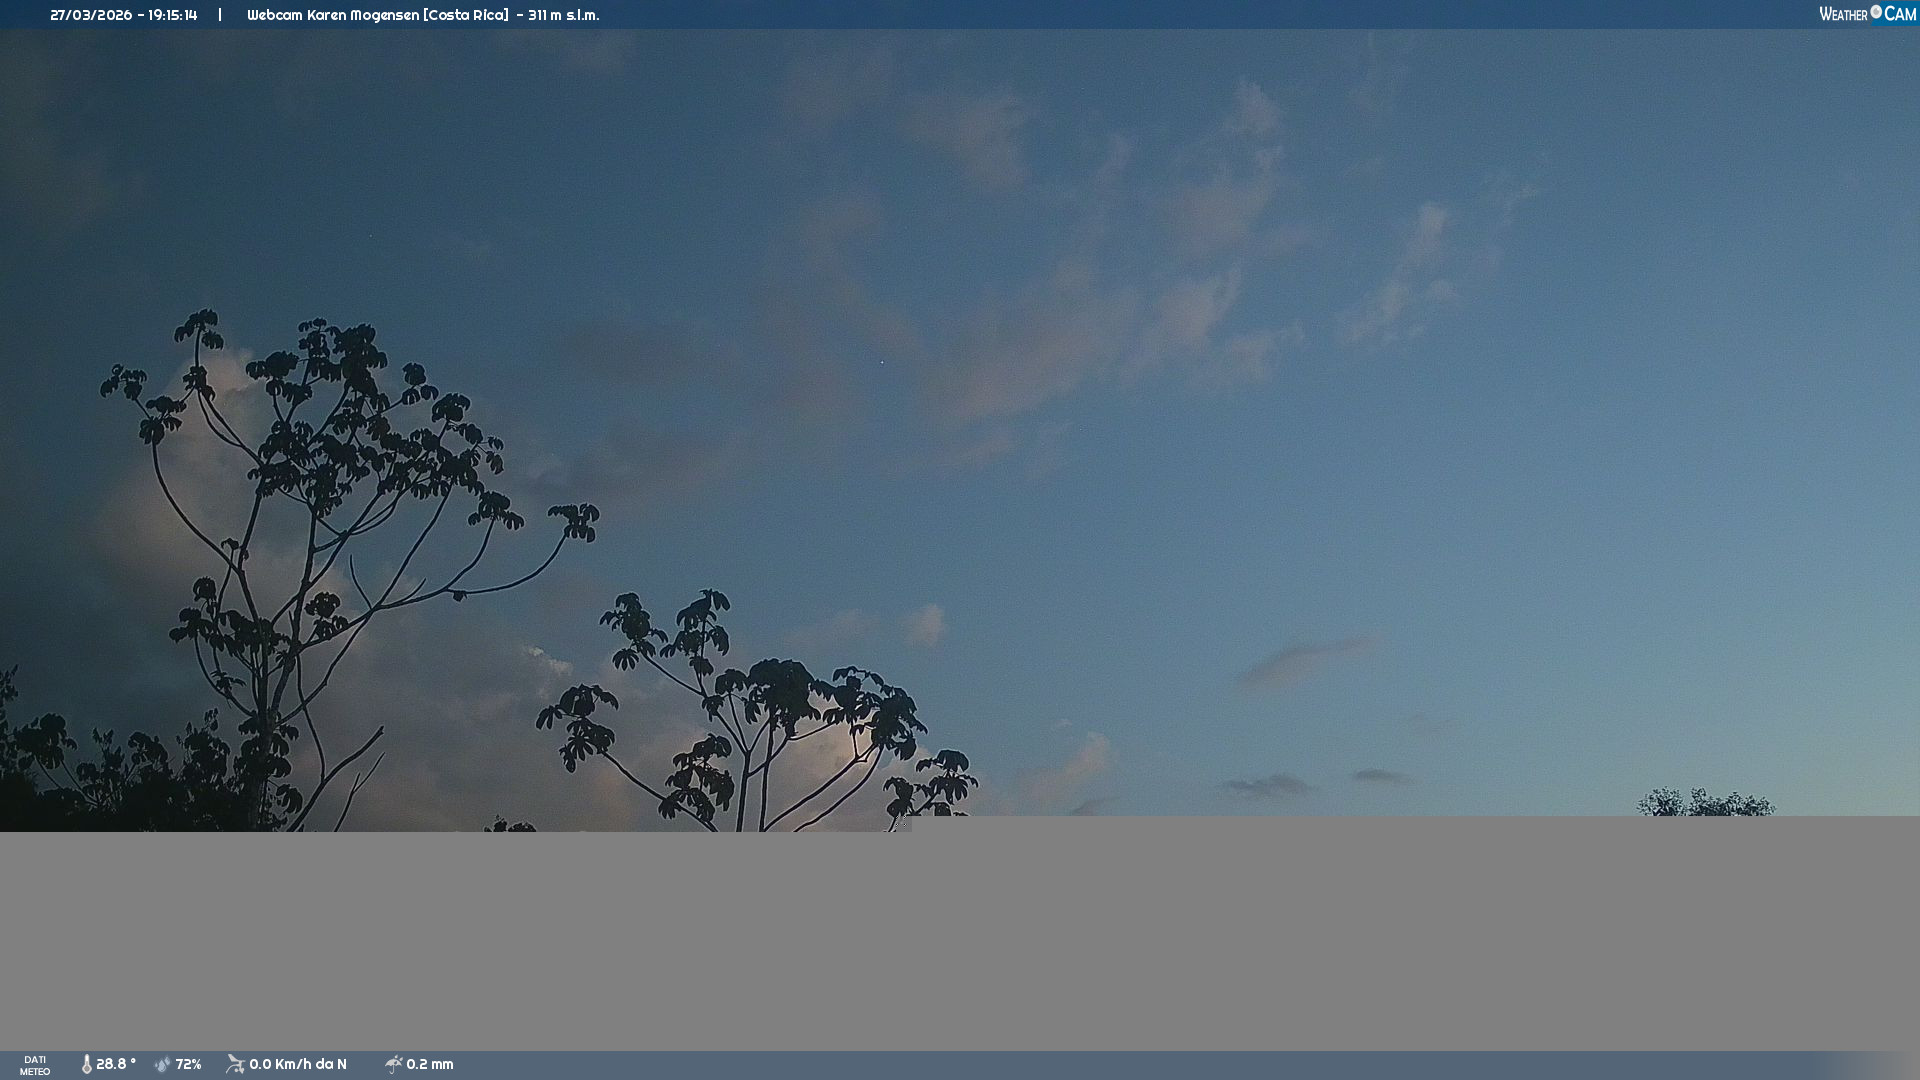Click the 311 m s.l.m. altitude text
This screenshot has width=1920, height=1080.
(564, 15)
